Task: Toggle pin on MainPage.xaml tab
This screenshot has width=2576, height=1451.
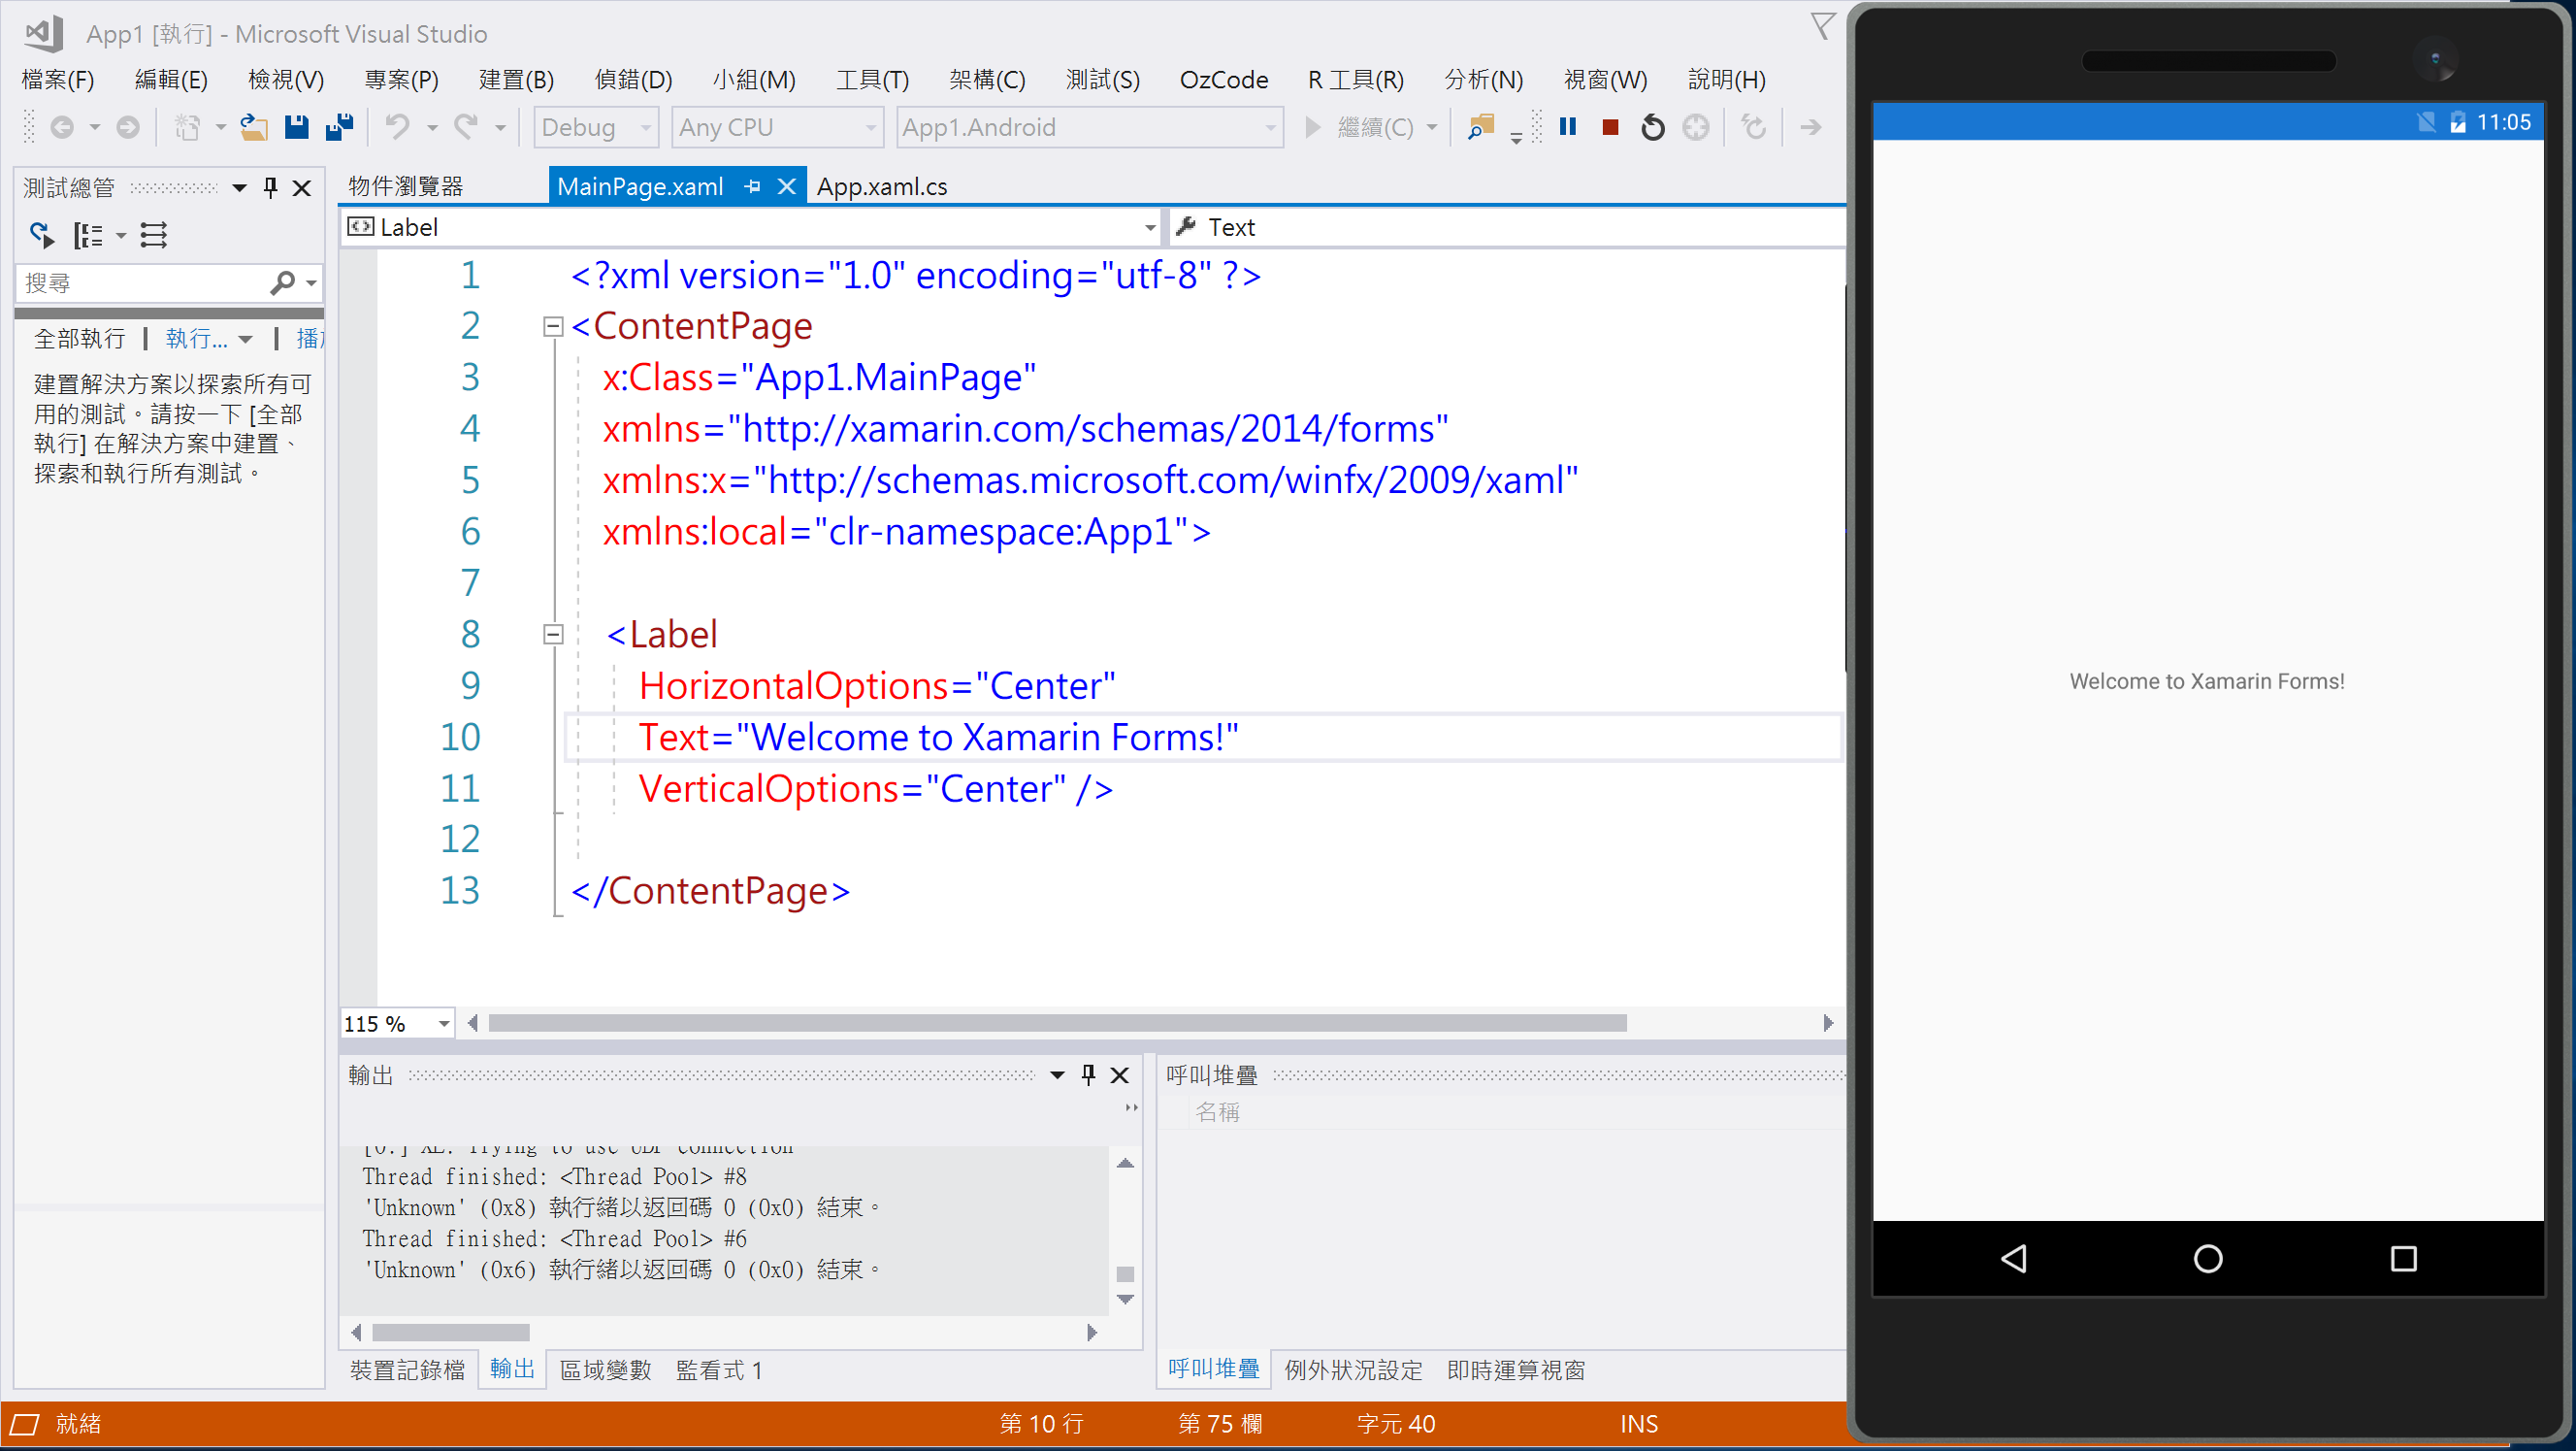Action: tap(752, 186)
